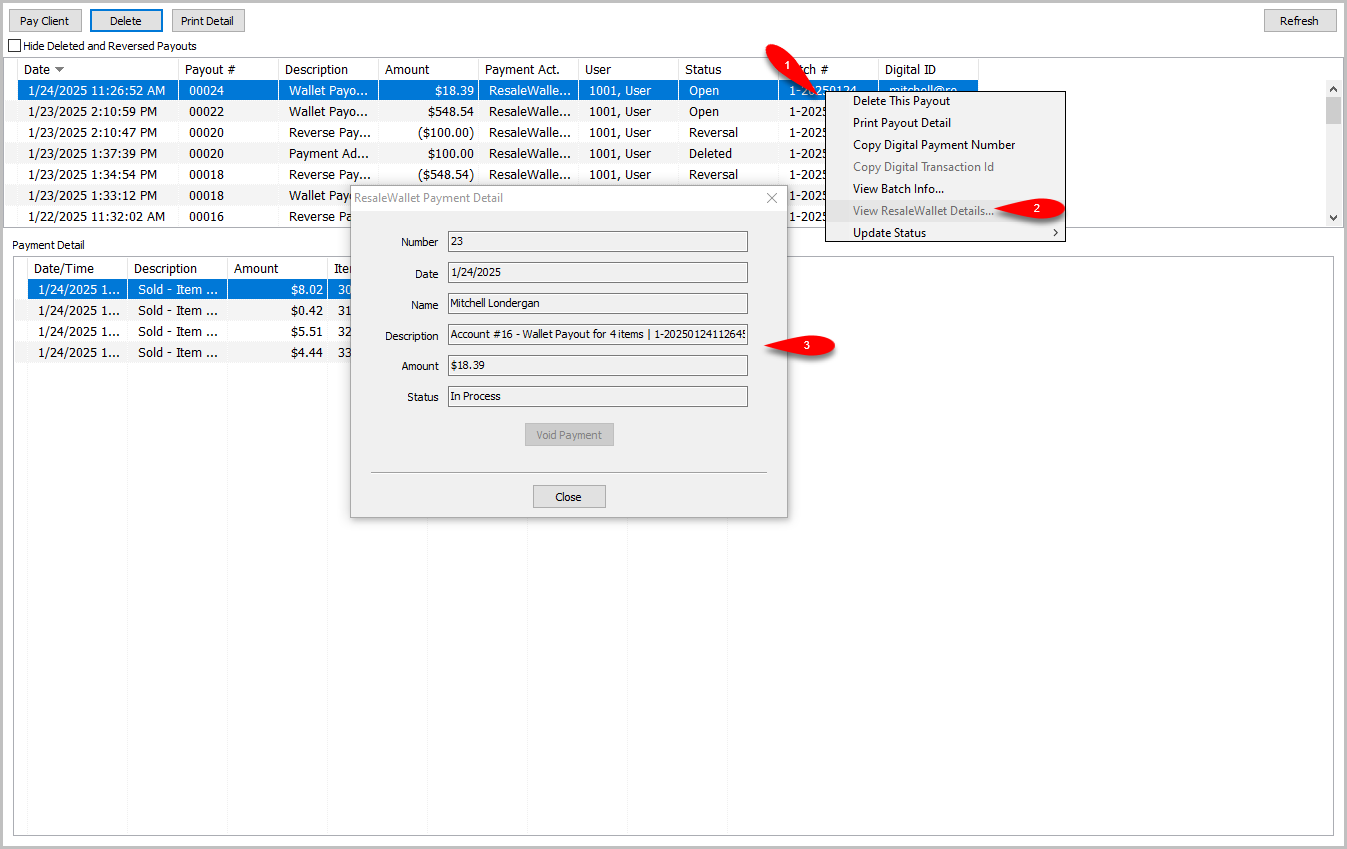The image size is (1347, 849).
Task: Click the Amount field showing $18.39
Action: click(598, 365)
